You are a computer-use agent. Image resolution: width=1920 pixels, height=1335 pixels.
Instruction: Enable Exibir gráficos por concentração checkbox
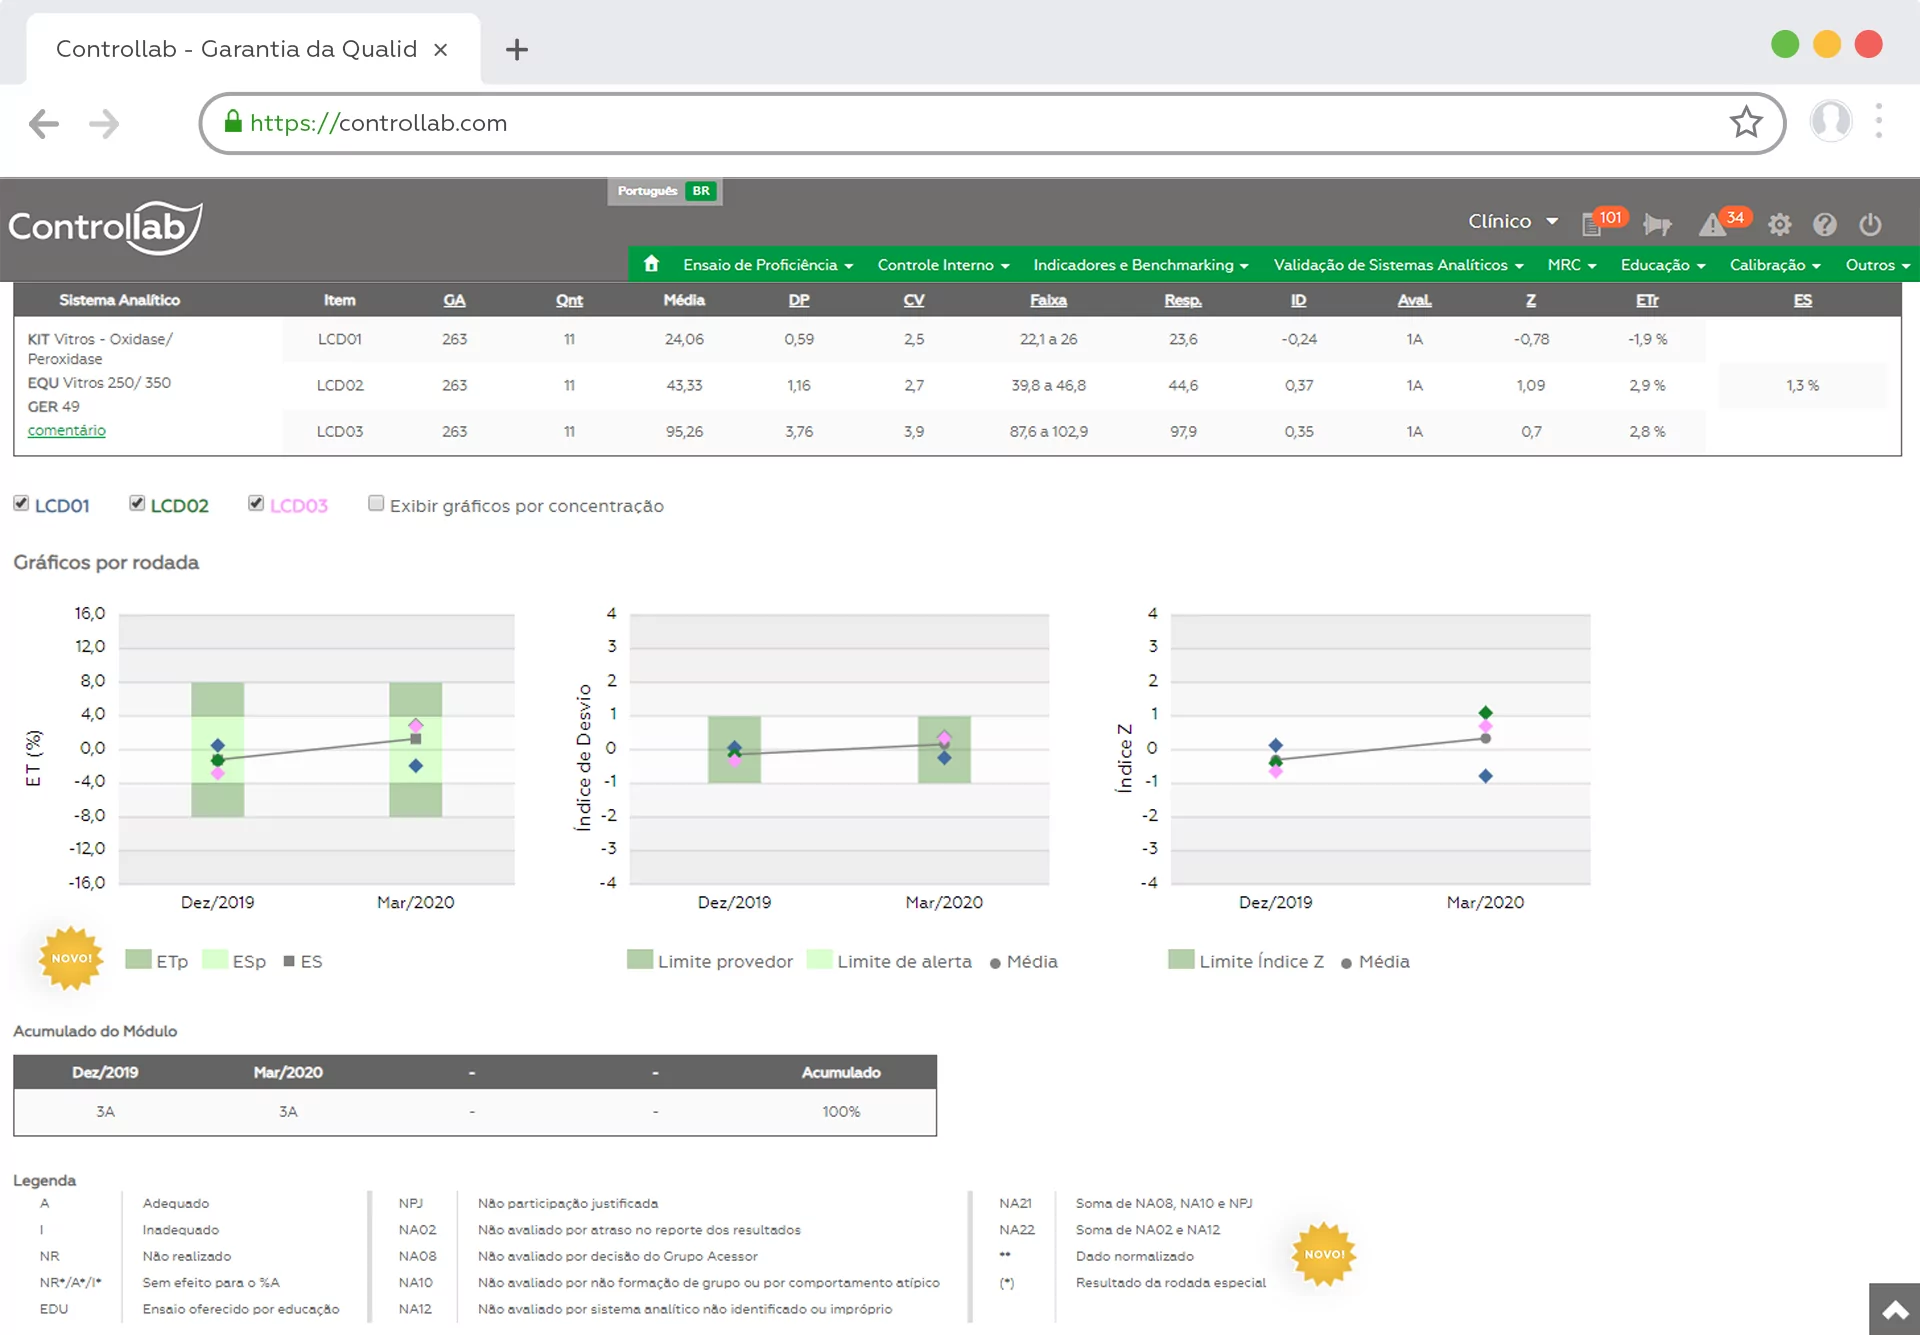(376, 504)
